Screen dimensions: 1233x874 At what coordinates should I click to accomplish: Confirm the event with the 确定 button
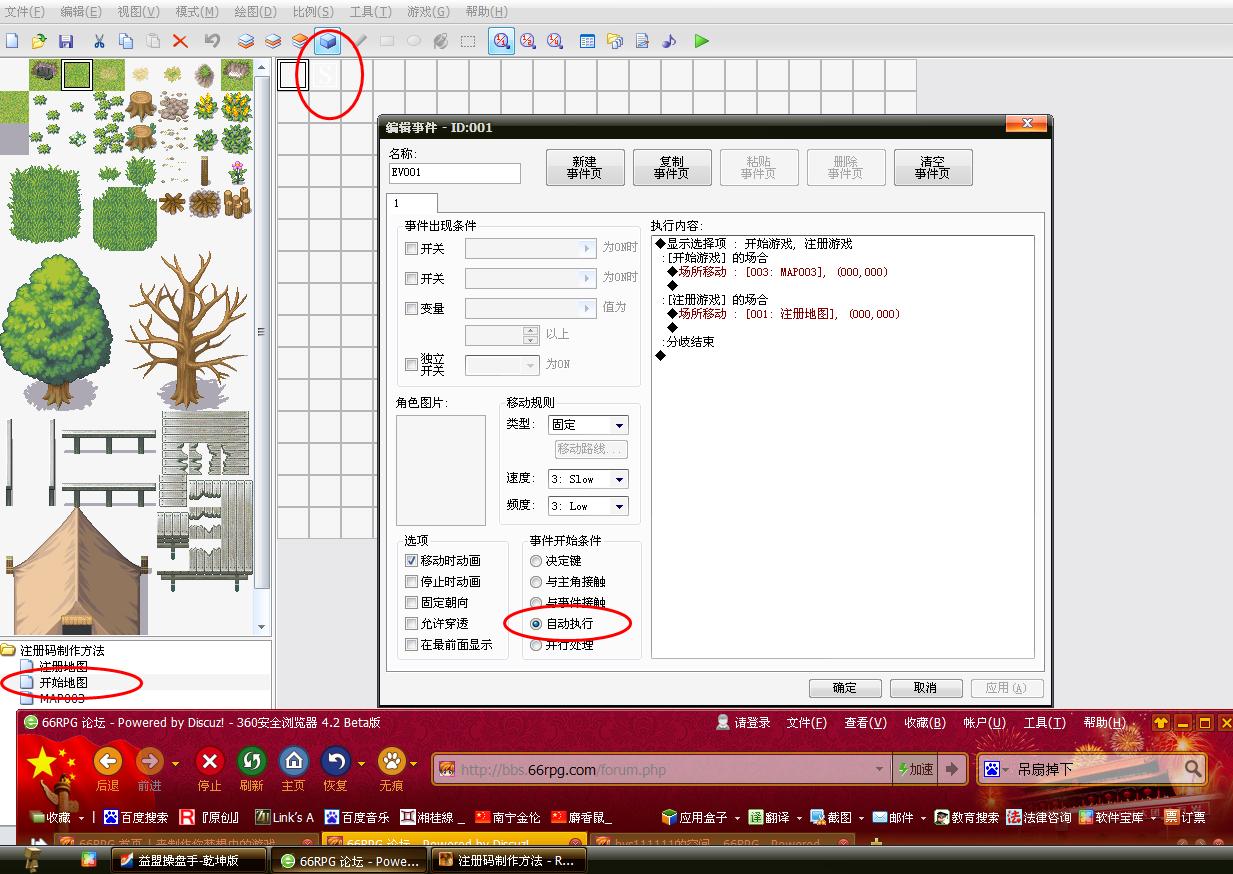pyautogui.click(x=845, y=688)
